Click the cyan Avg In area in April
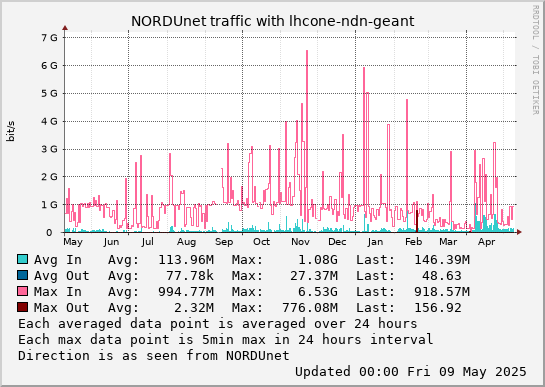 tap(487, 224)
